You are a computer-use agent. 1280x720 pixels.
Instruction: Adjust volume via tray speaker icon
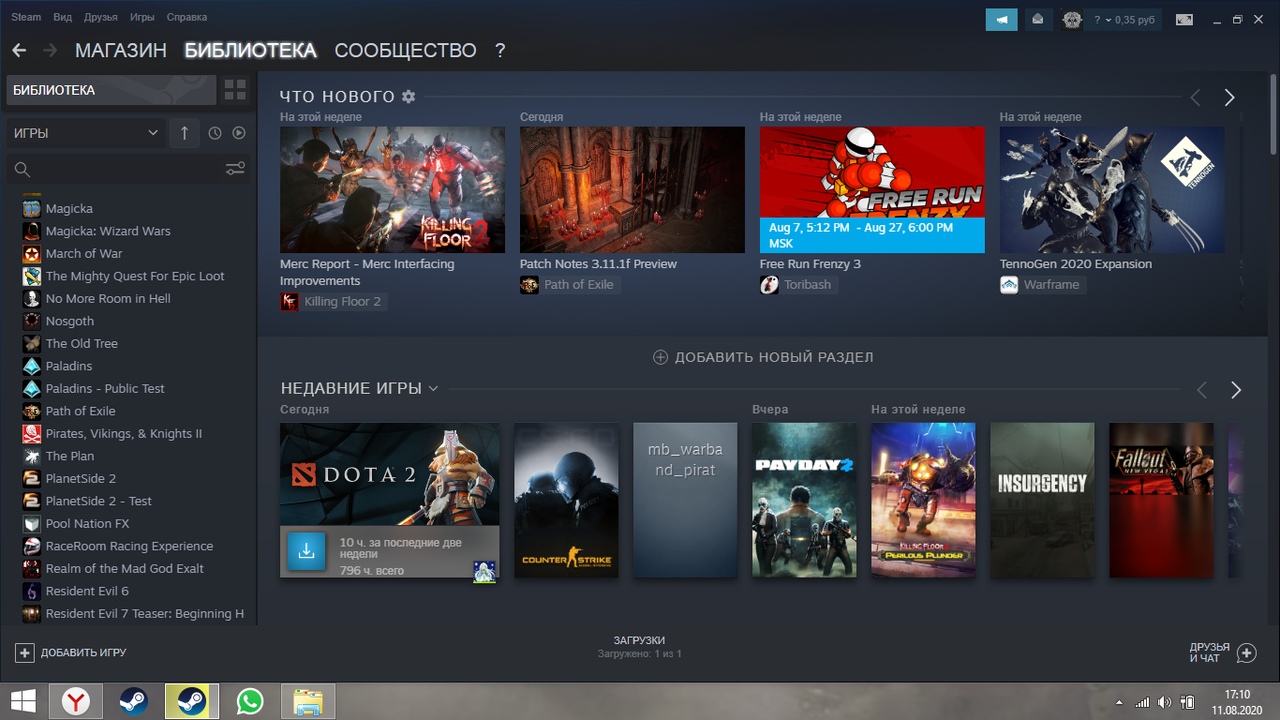coord(1164,702)
